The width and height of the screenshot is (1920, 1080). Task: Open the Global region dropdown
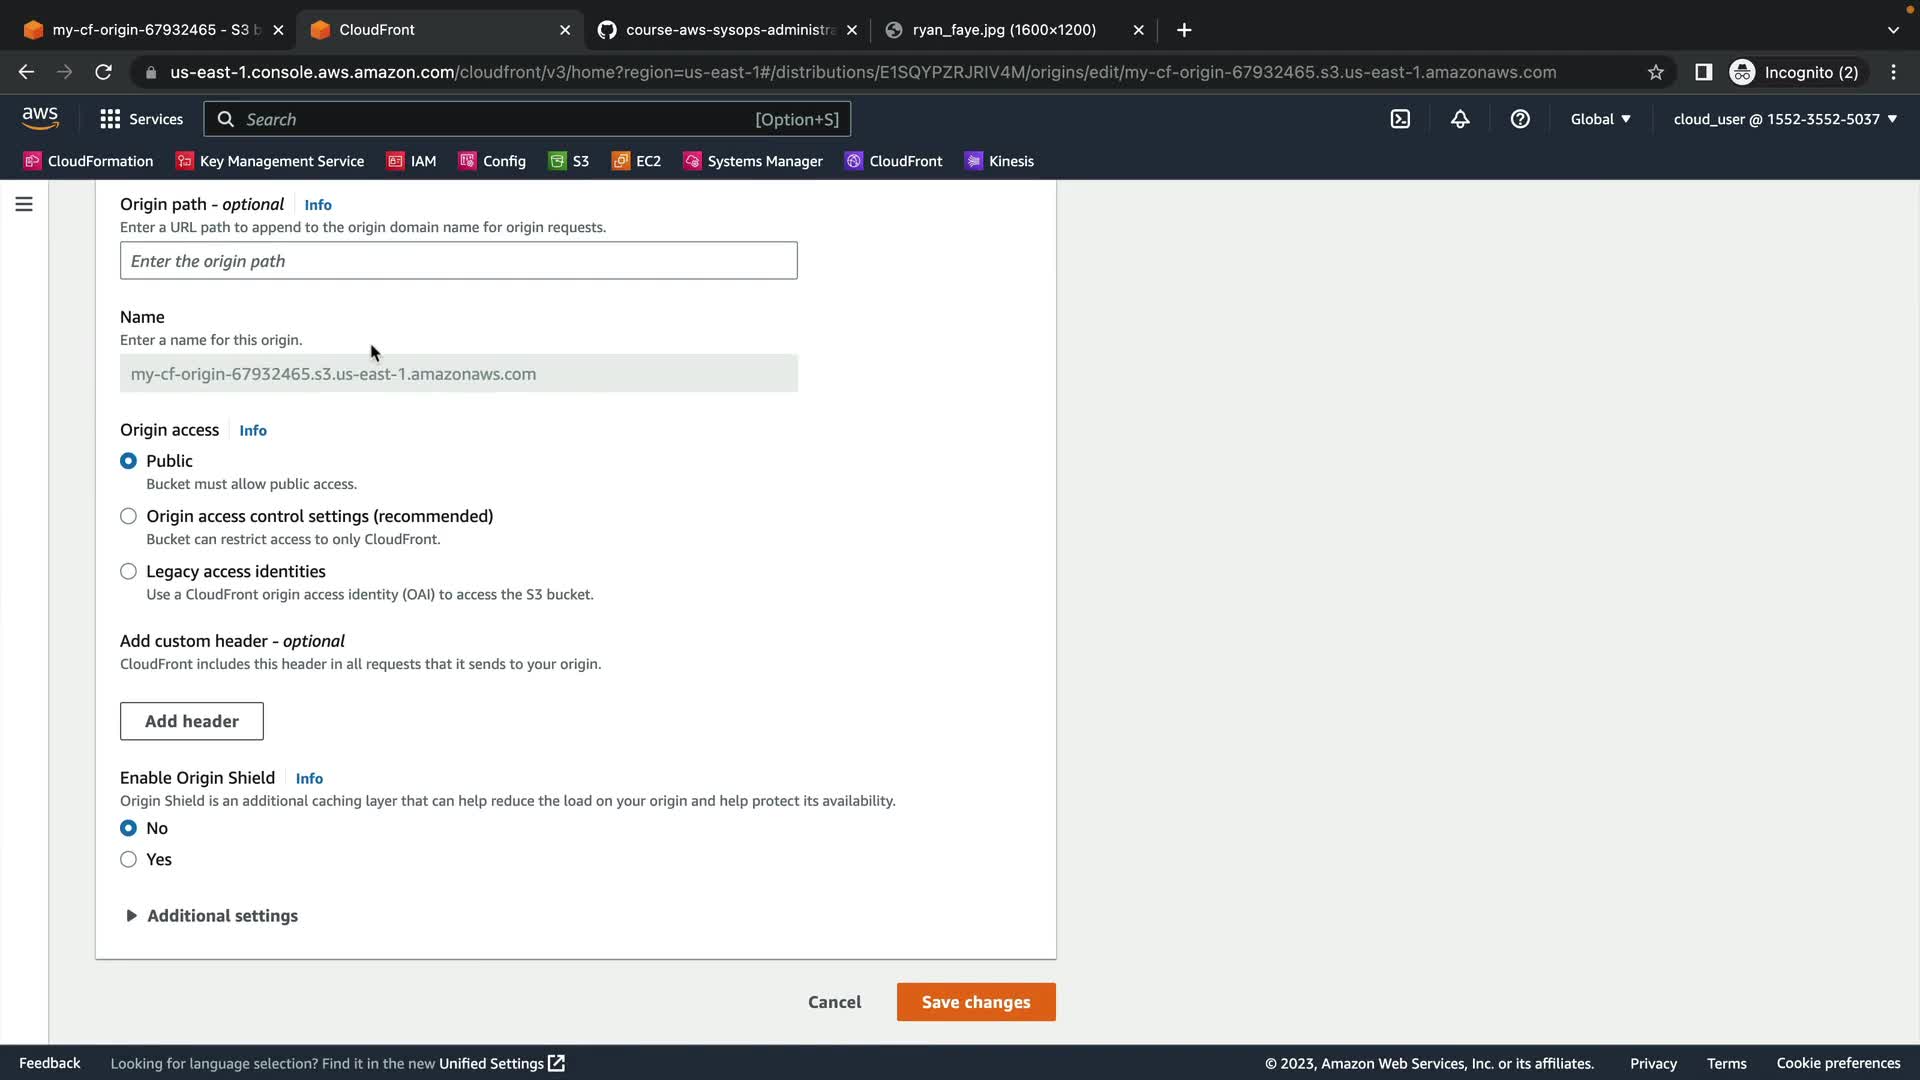tap(1600, 119)
